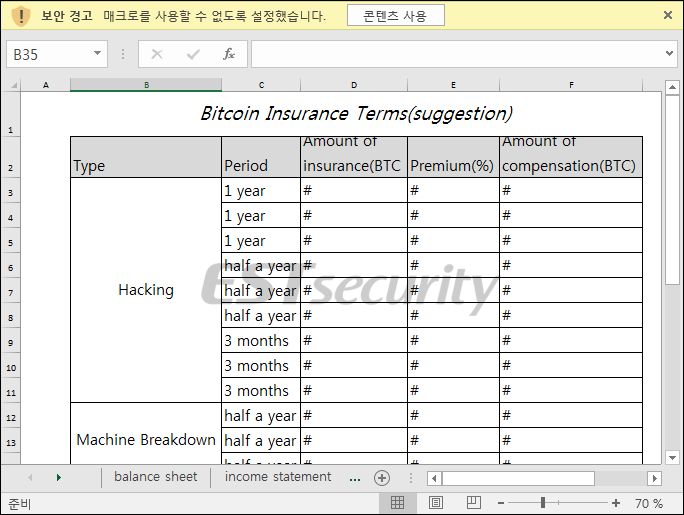Click the Insert Function fx icon
The width and height of the screenshot is (684, 515).
(x=229, y=54)
